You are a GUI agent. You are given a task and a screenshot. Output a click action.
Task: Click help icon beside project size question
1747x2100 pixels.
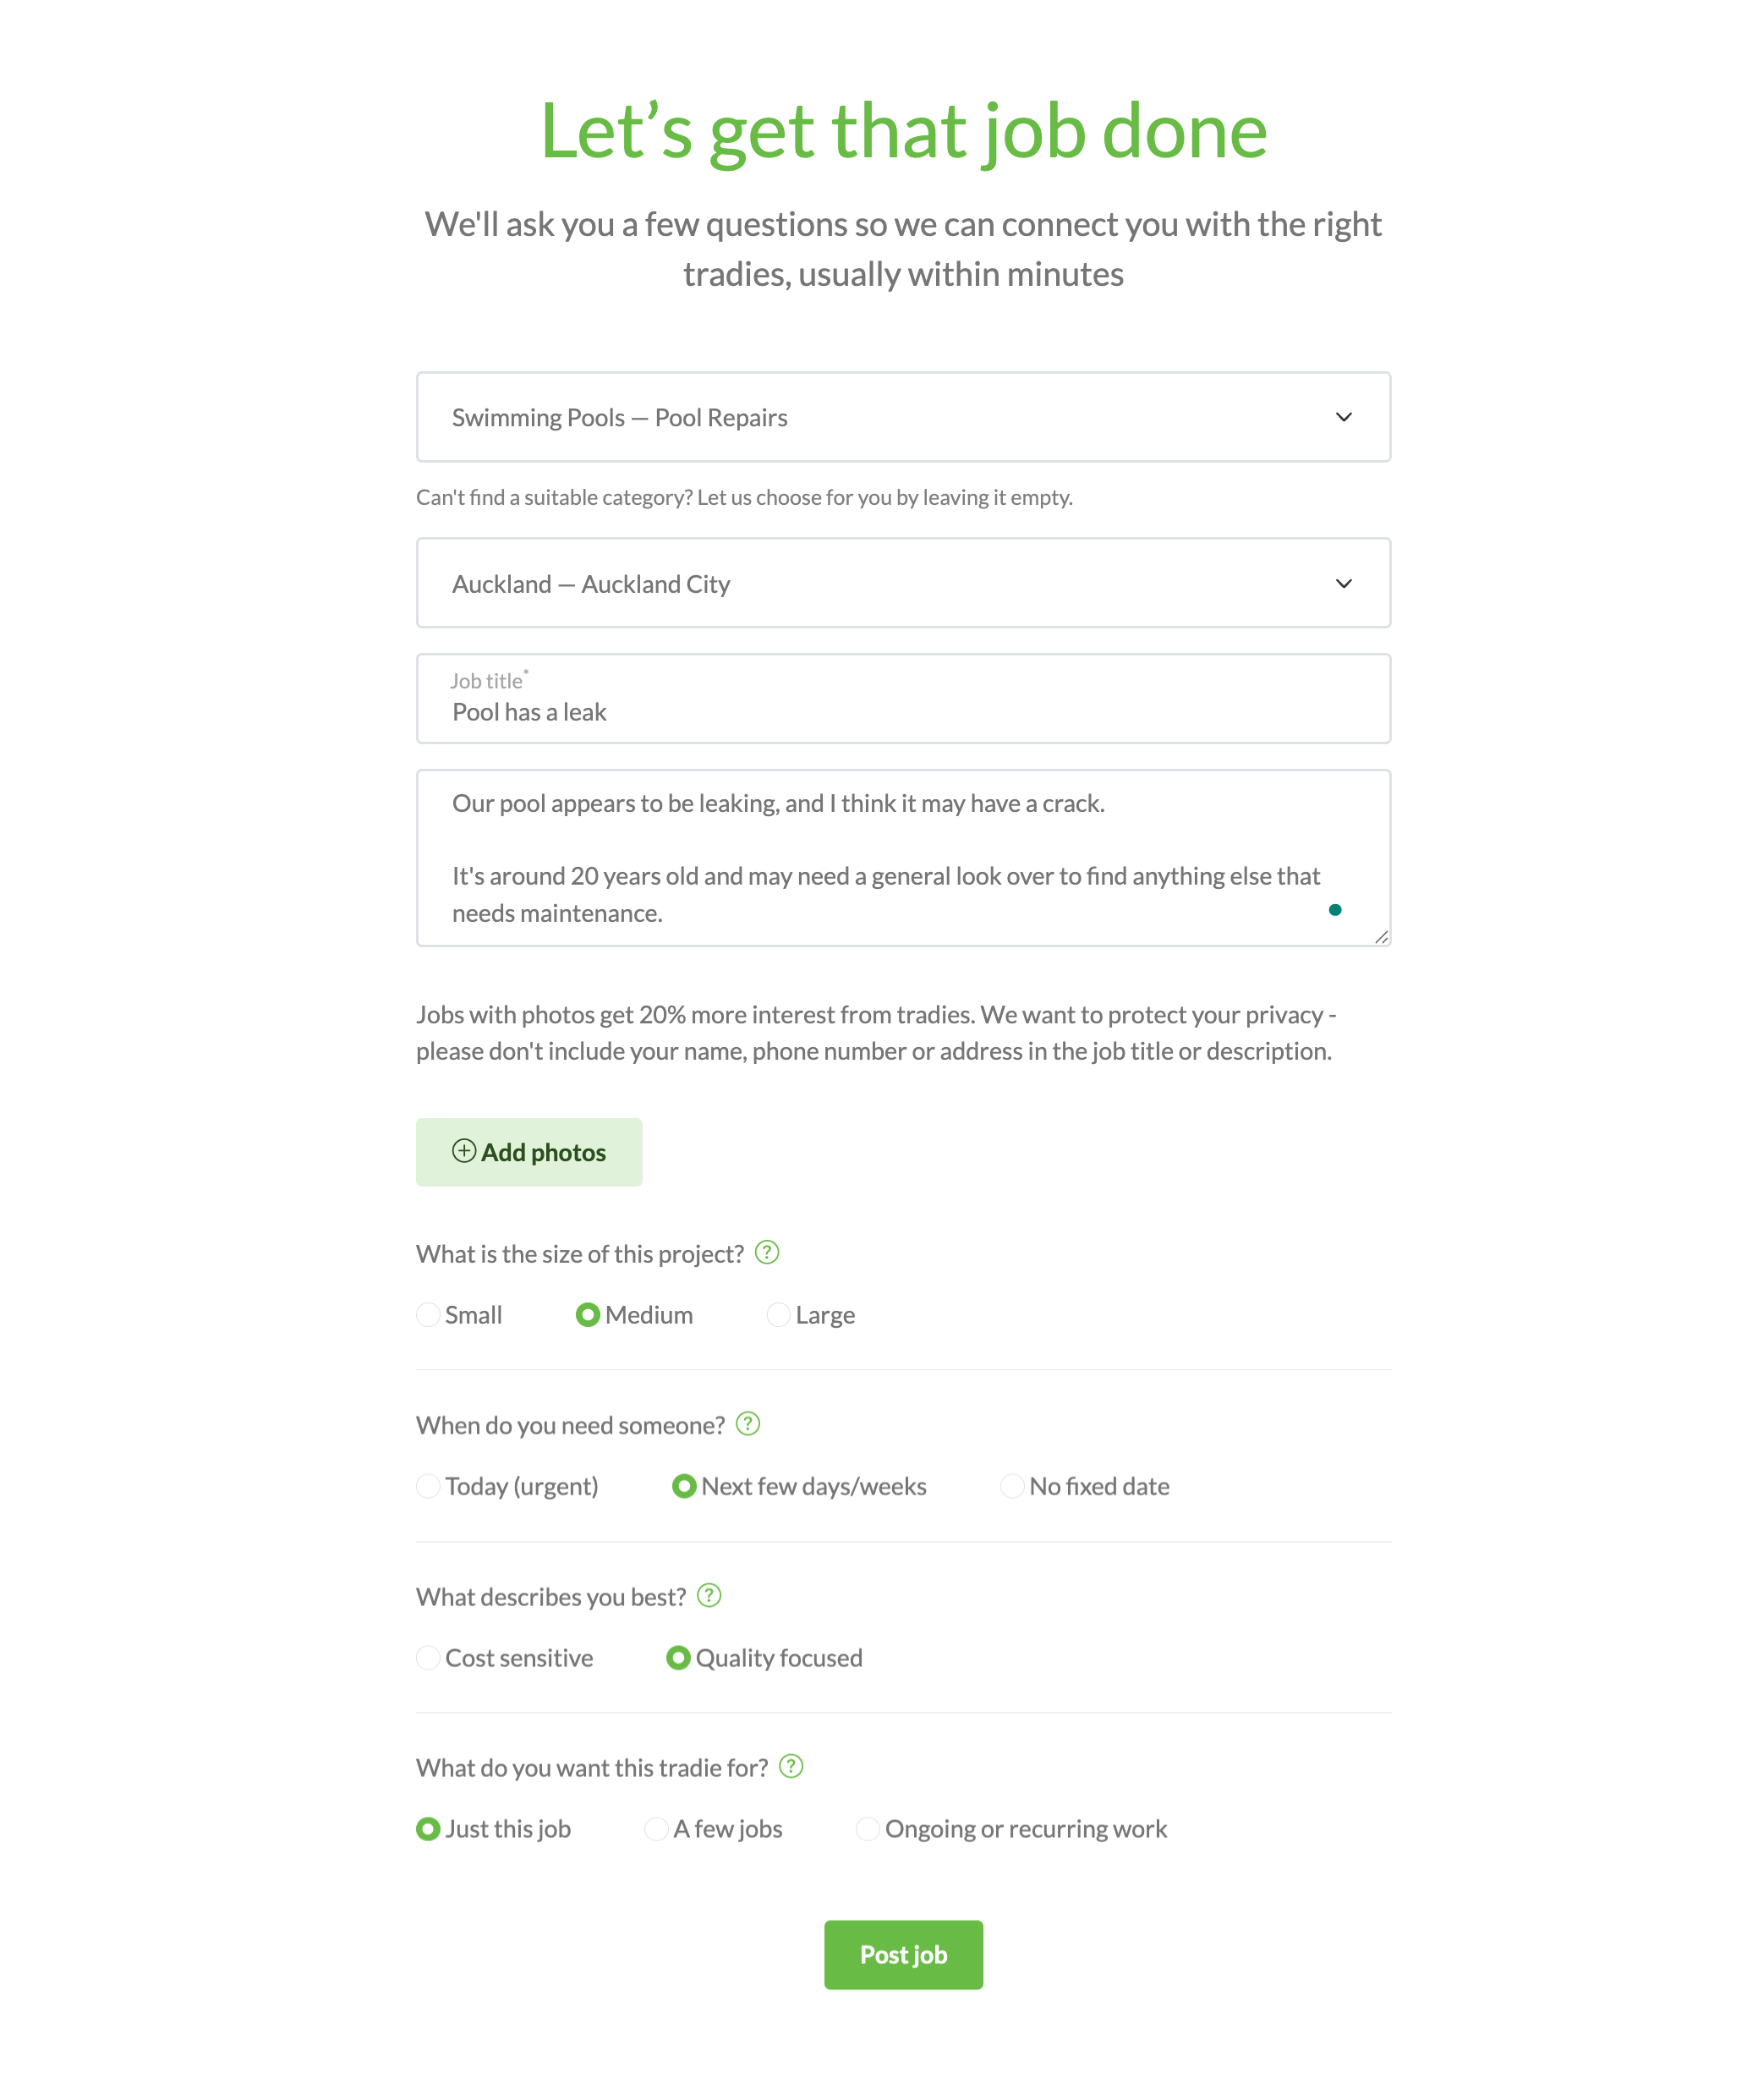pos(767,1252)
